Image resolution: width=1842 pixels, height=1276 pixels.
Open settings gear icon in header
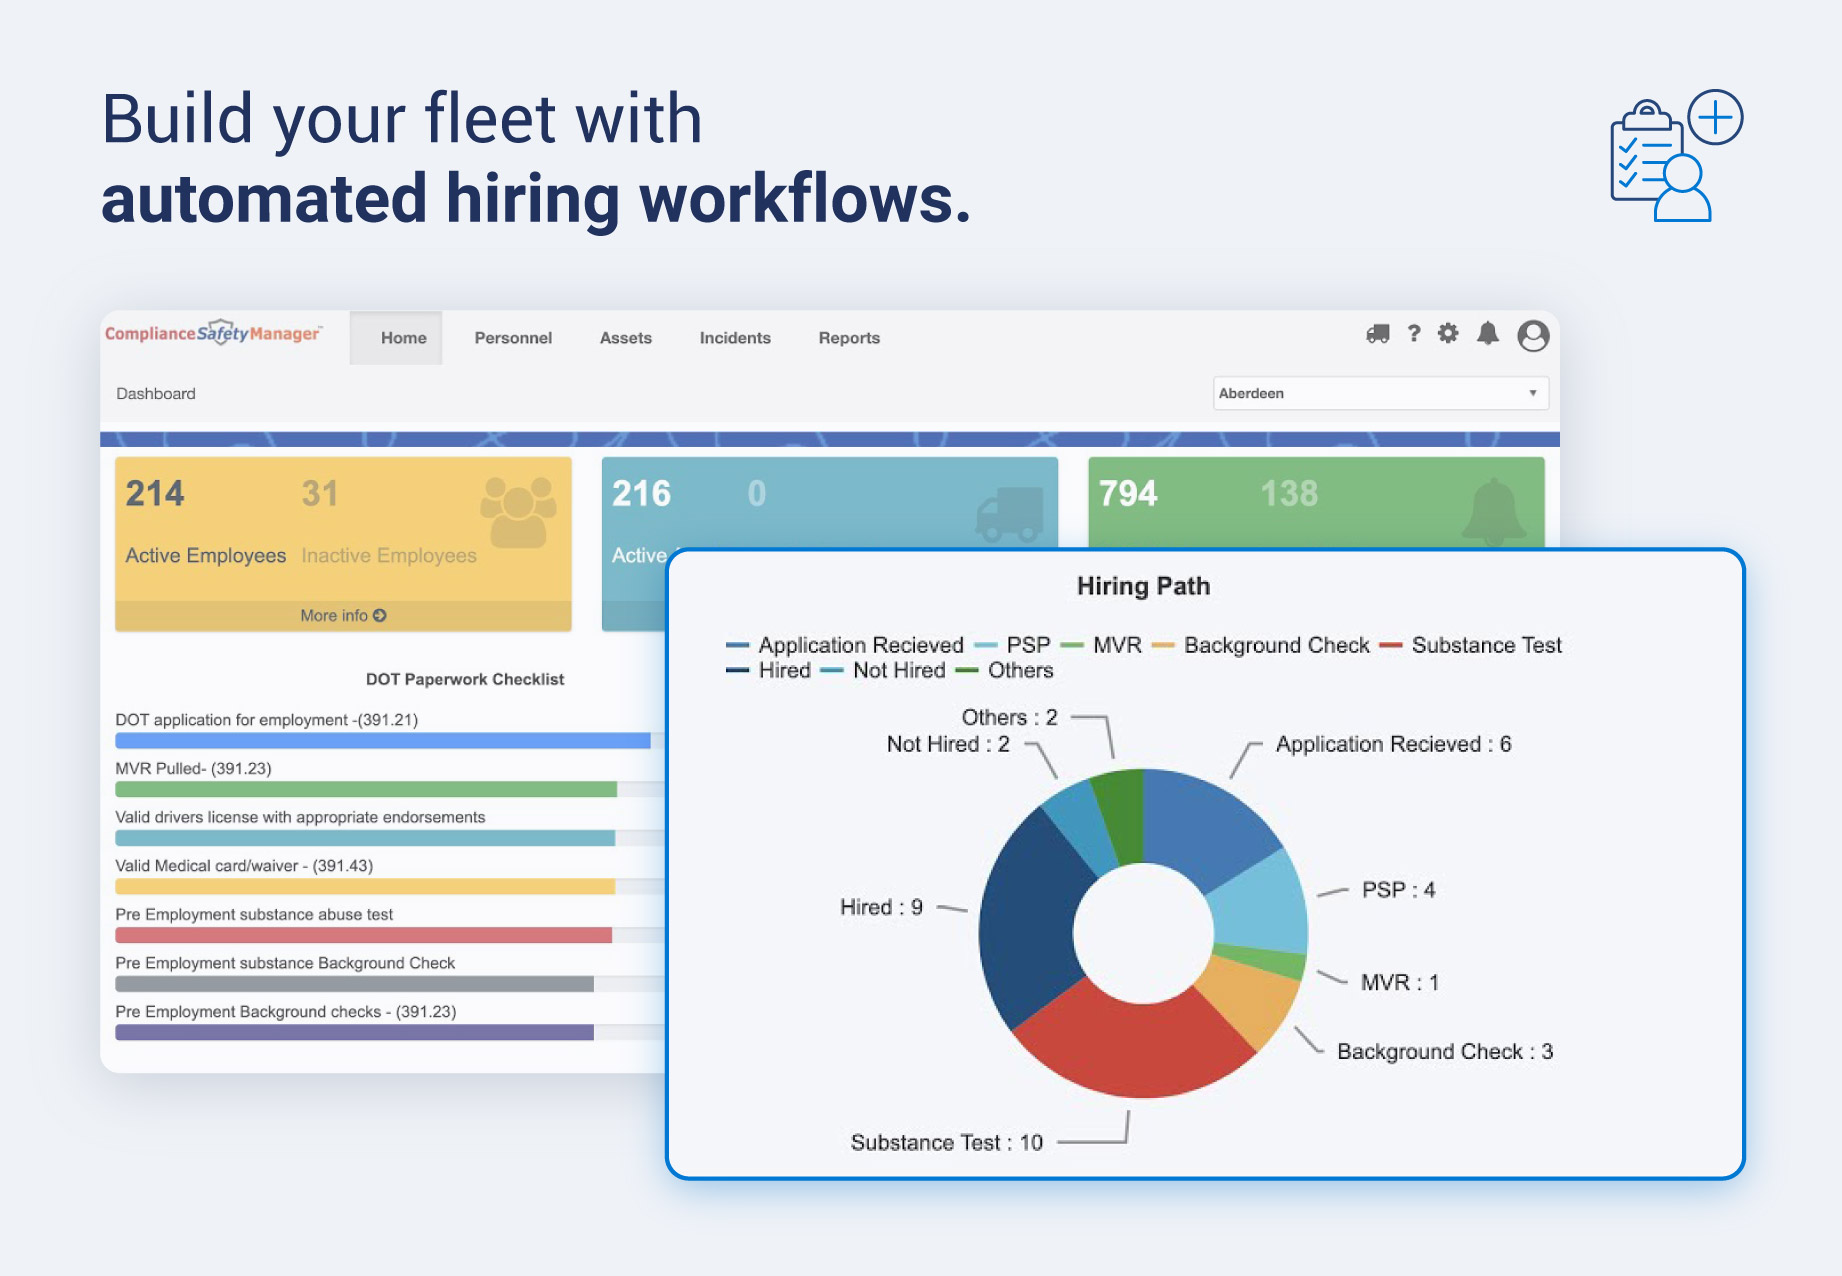tap(1448, 334)
